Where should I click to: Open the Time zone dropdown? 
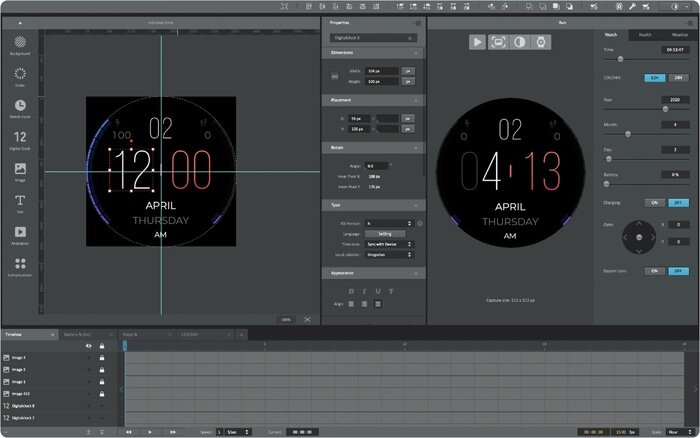tap(390, 245)
